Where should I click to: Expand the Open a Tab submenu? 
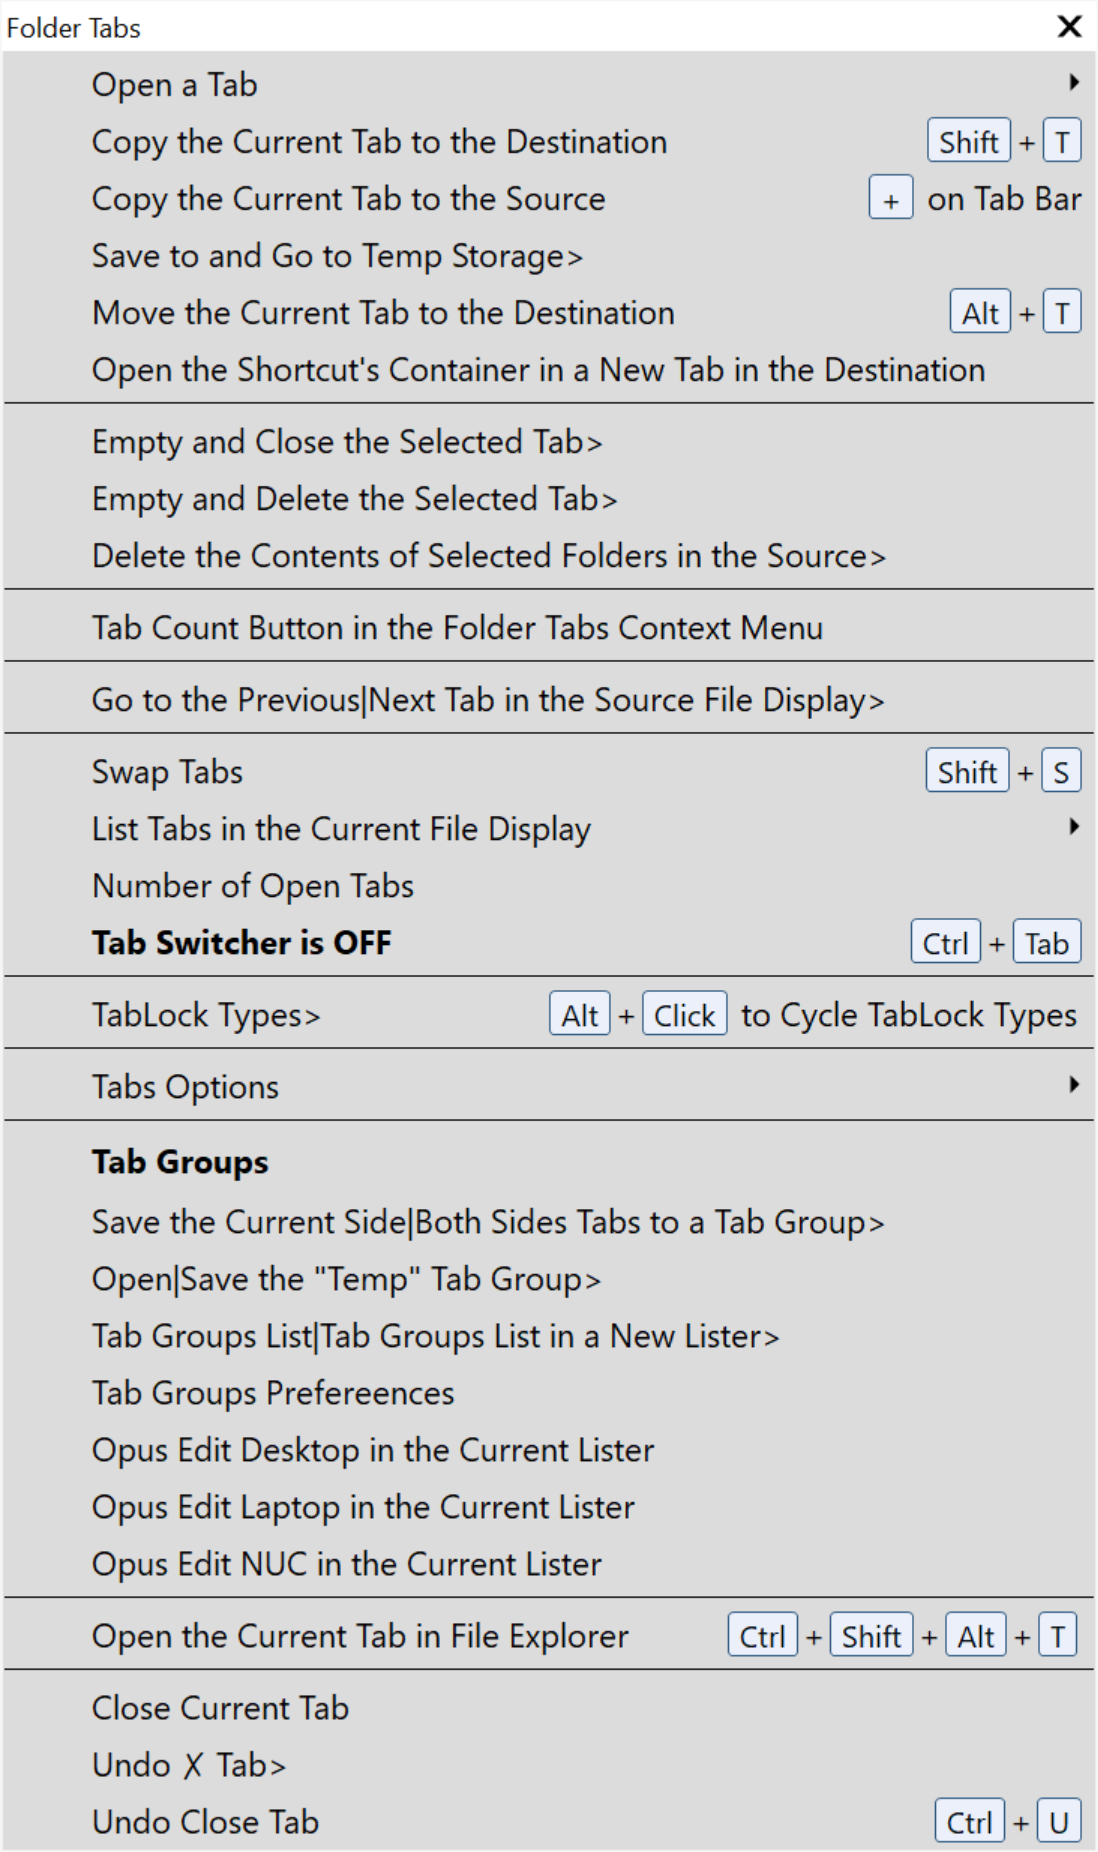point(1073,83)
